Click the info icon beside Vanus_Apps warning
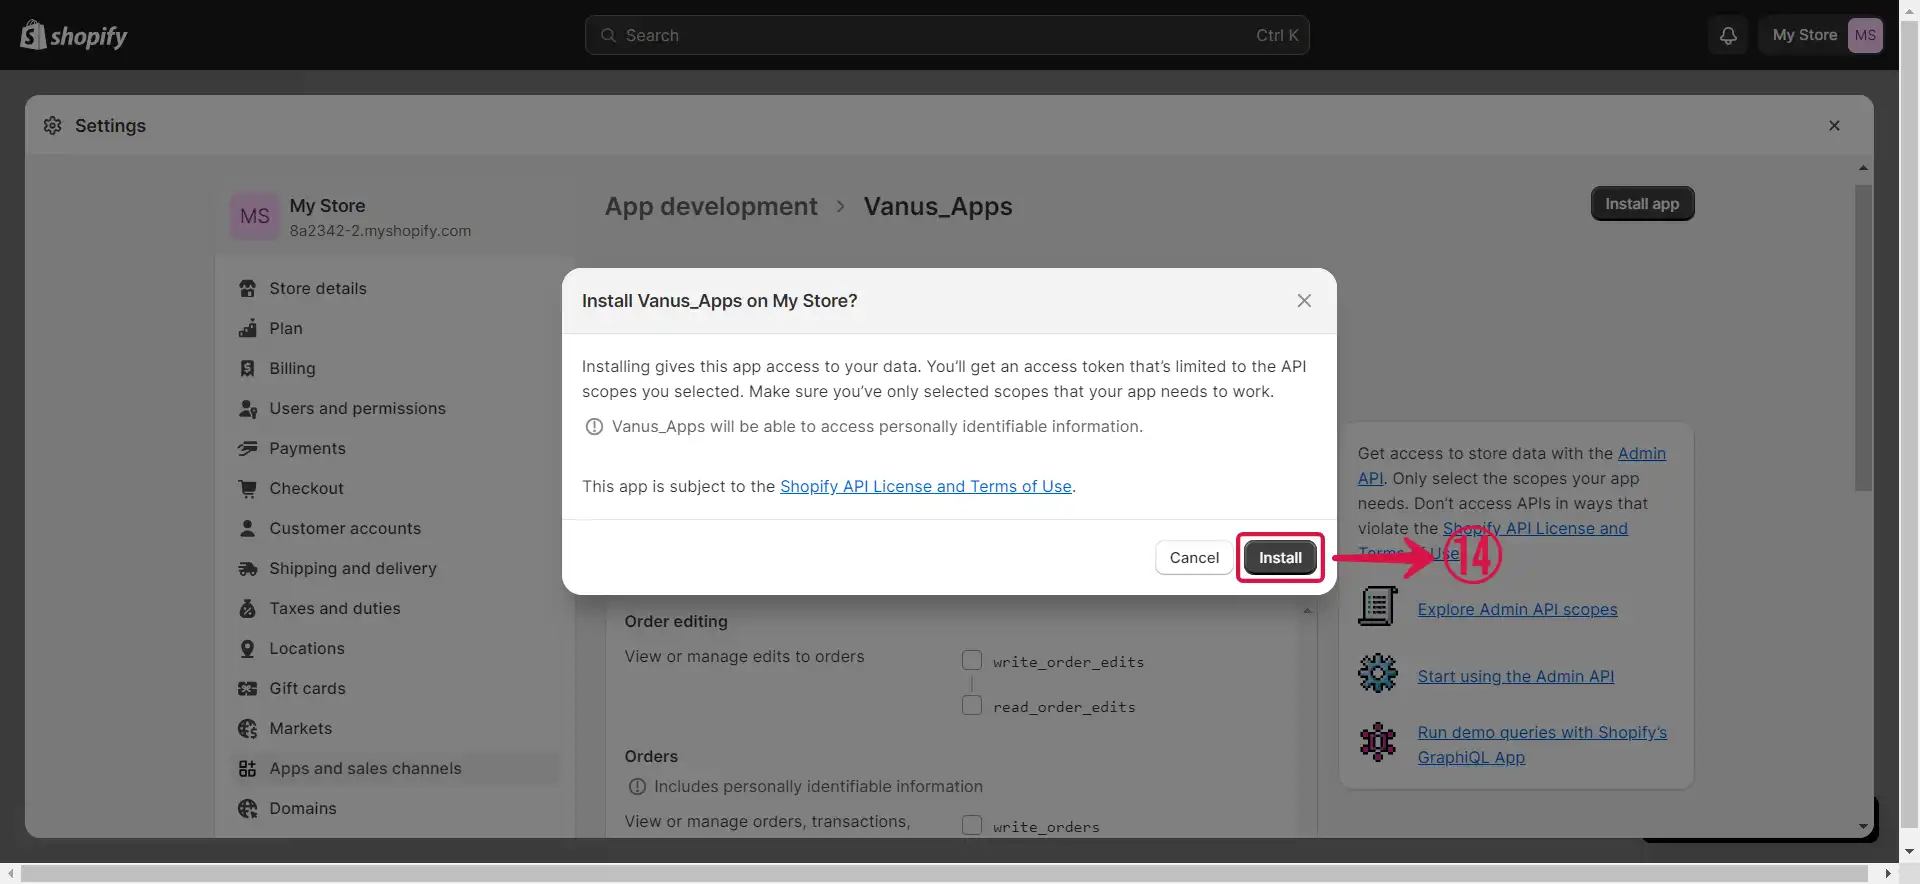This screenshot has height=884, width=1920. (x=594, y=427)
